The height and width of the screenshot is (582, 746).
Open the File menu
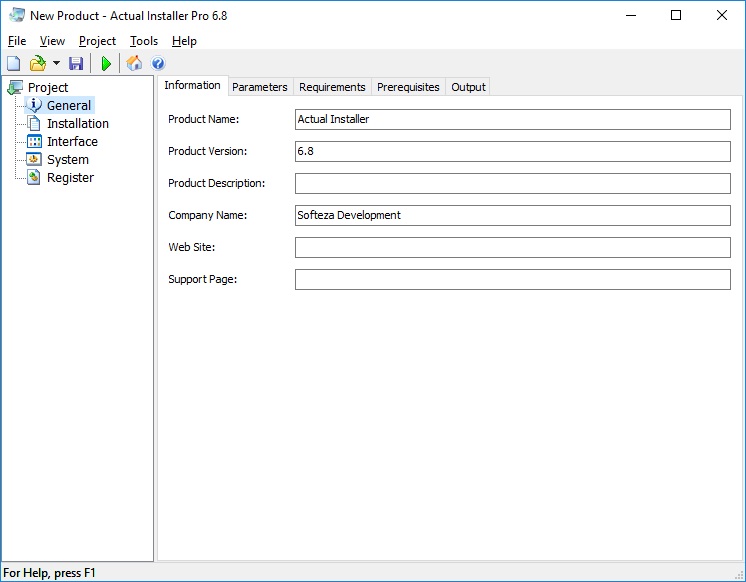tap(17, 41)
